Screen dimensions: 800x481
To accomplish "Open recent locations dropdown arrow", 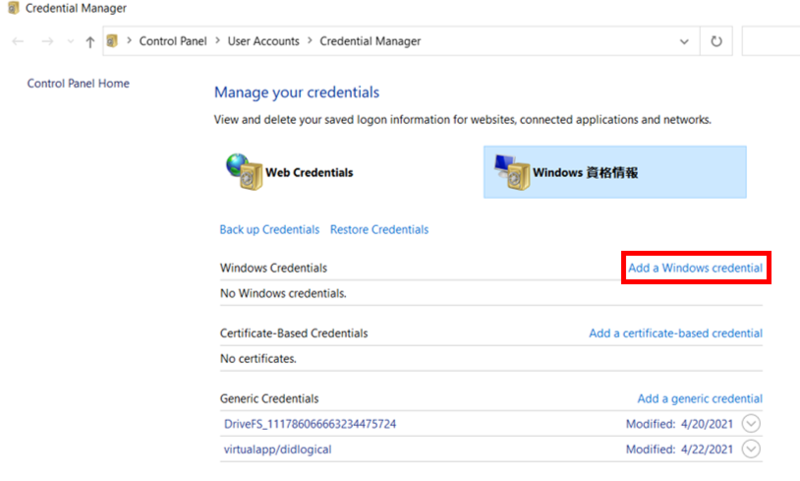I will tap(70, 41).
